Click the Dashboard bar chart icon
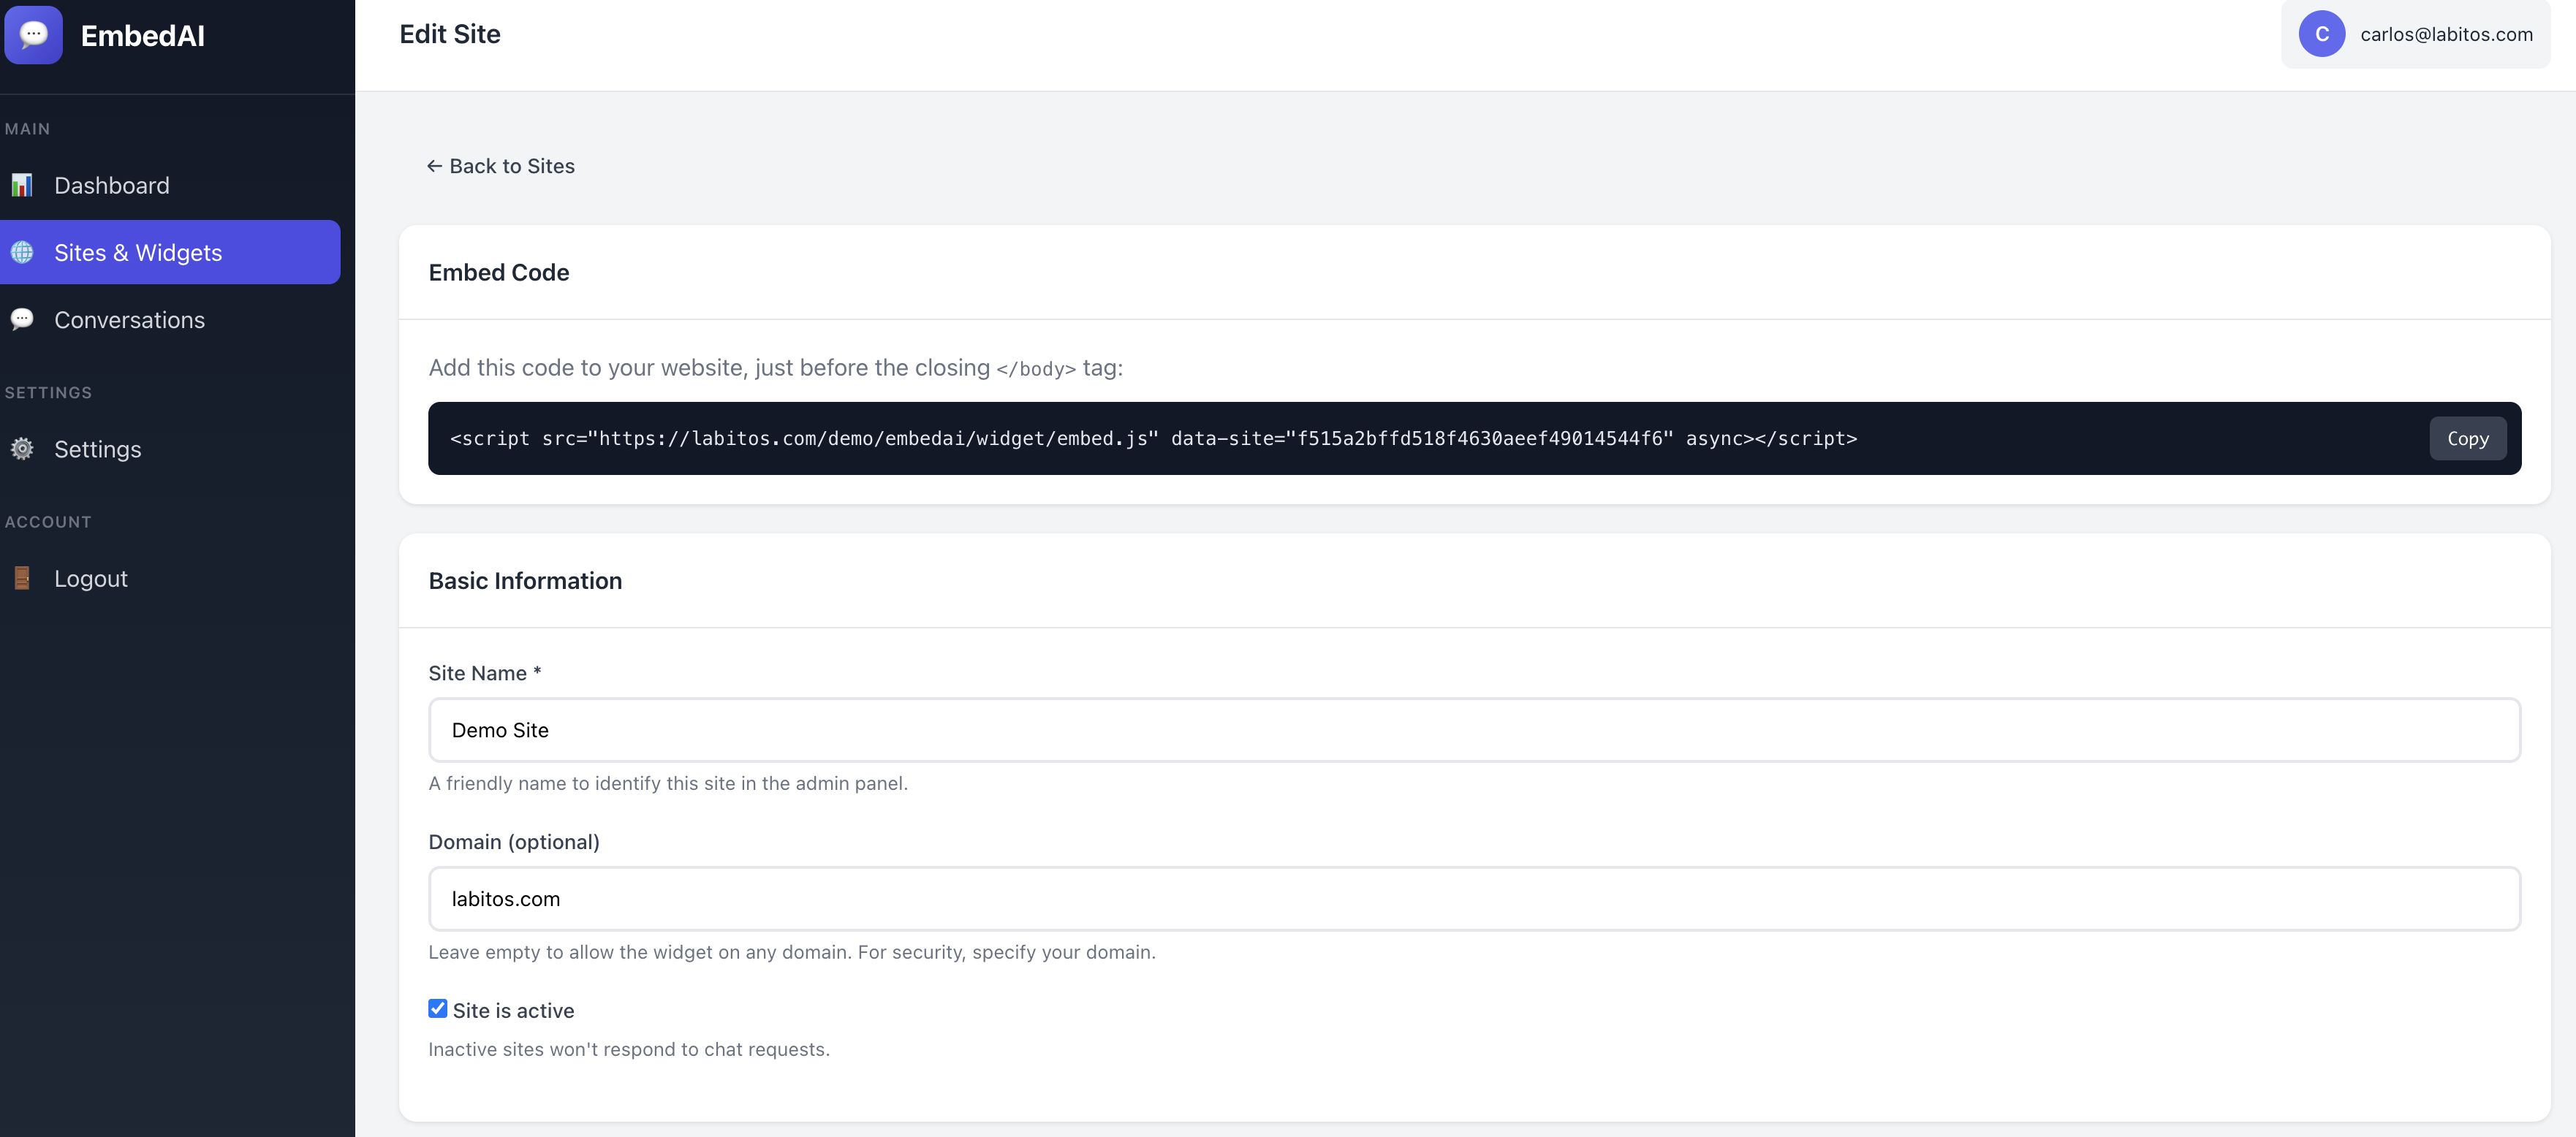This screenshot has width=2576, height=1137. pos(22,185)
